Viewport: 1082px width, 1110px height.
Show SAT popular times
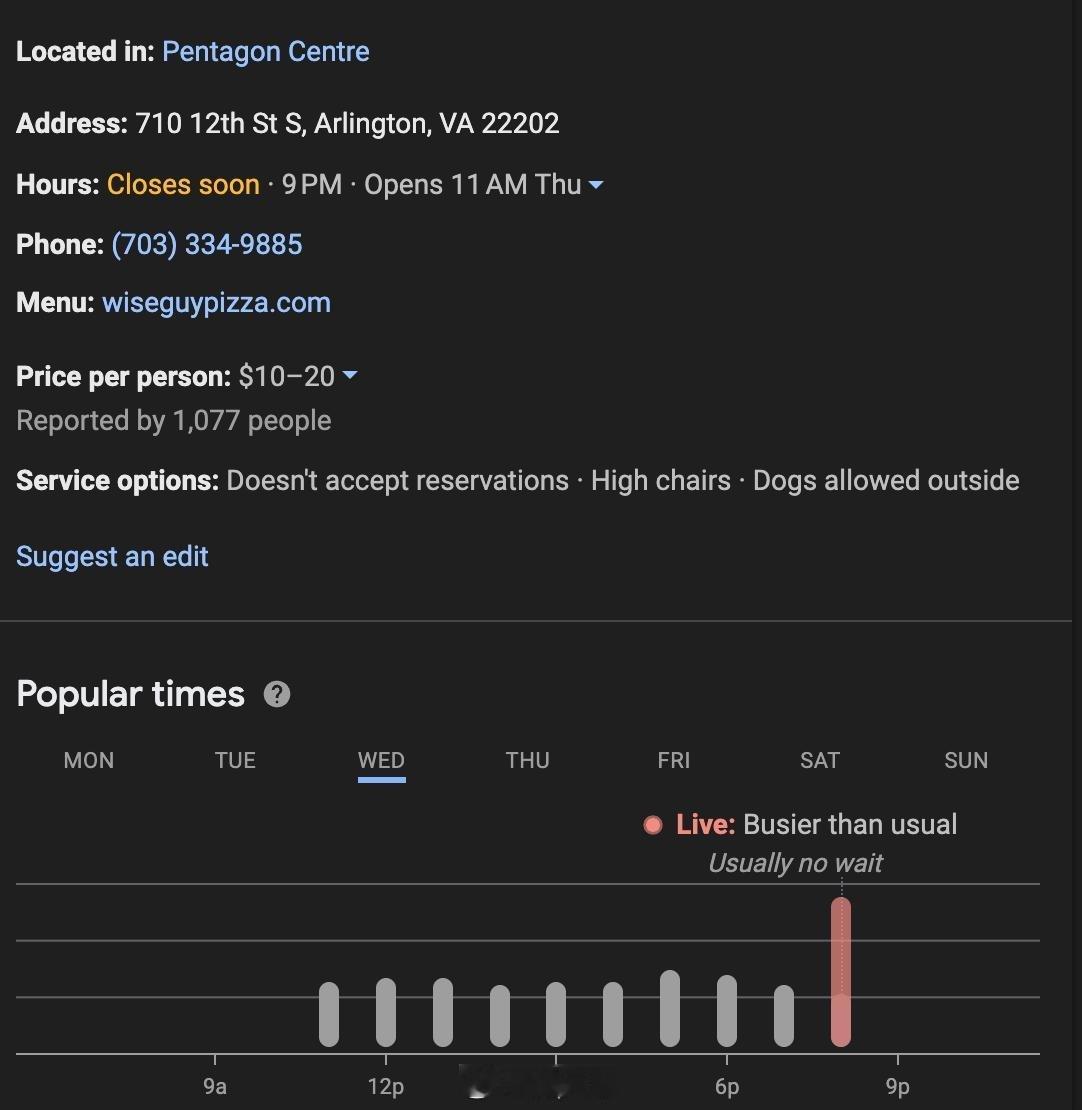tap(819, 760)
